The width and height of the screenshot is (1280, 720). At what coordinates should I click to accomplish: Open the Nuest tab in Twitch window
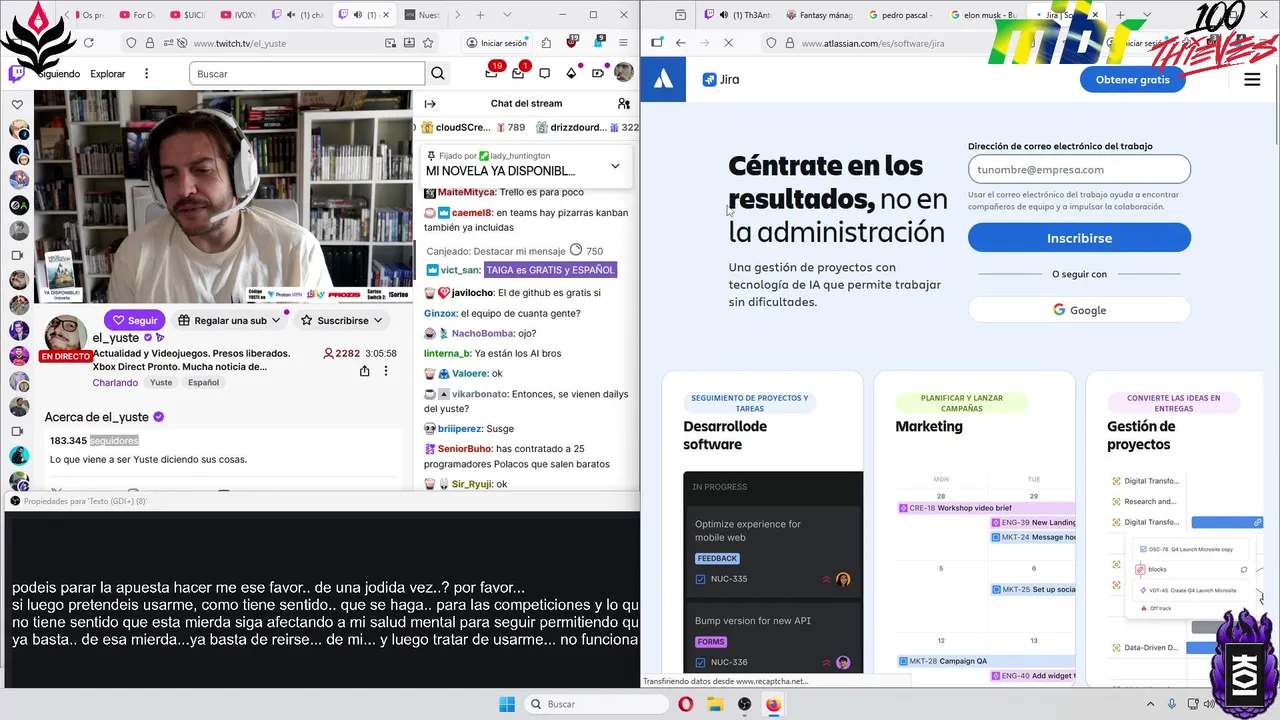tap(423, 15)
